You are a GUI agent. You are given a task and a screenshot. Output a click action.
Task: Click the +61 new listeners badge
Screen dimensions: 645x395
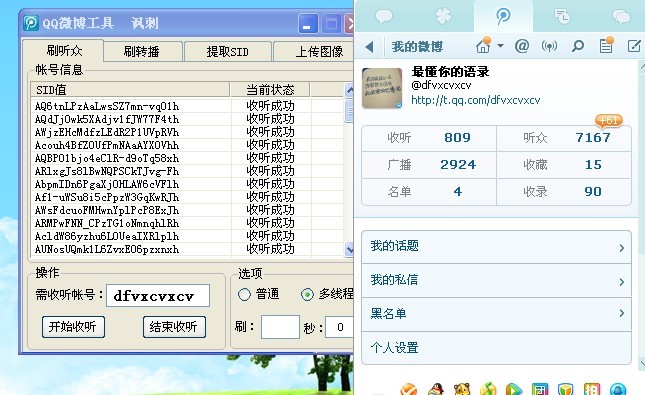click(x=608, y=120)
